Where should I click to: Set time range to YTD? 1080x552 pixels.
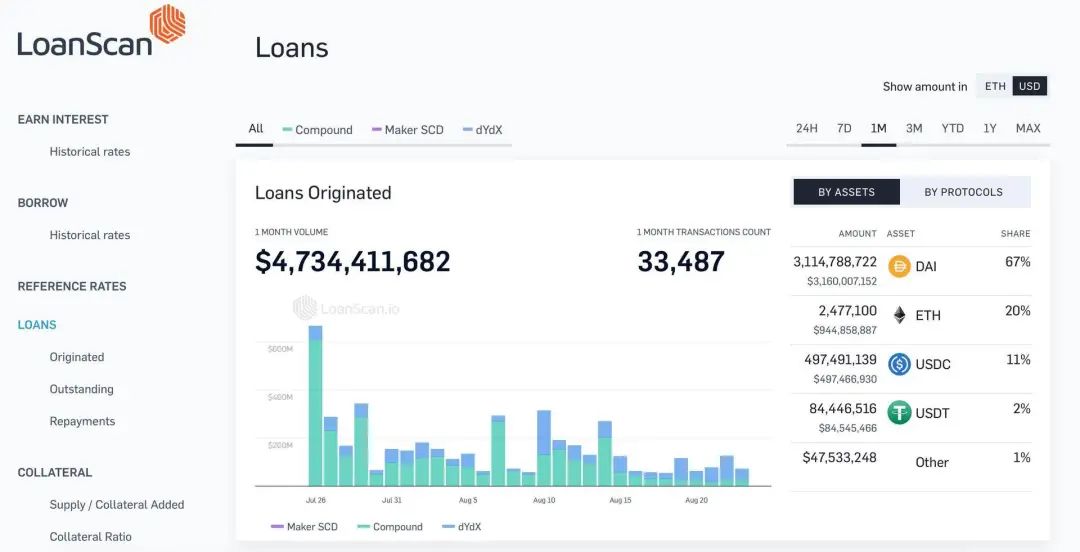952,128
